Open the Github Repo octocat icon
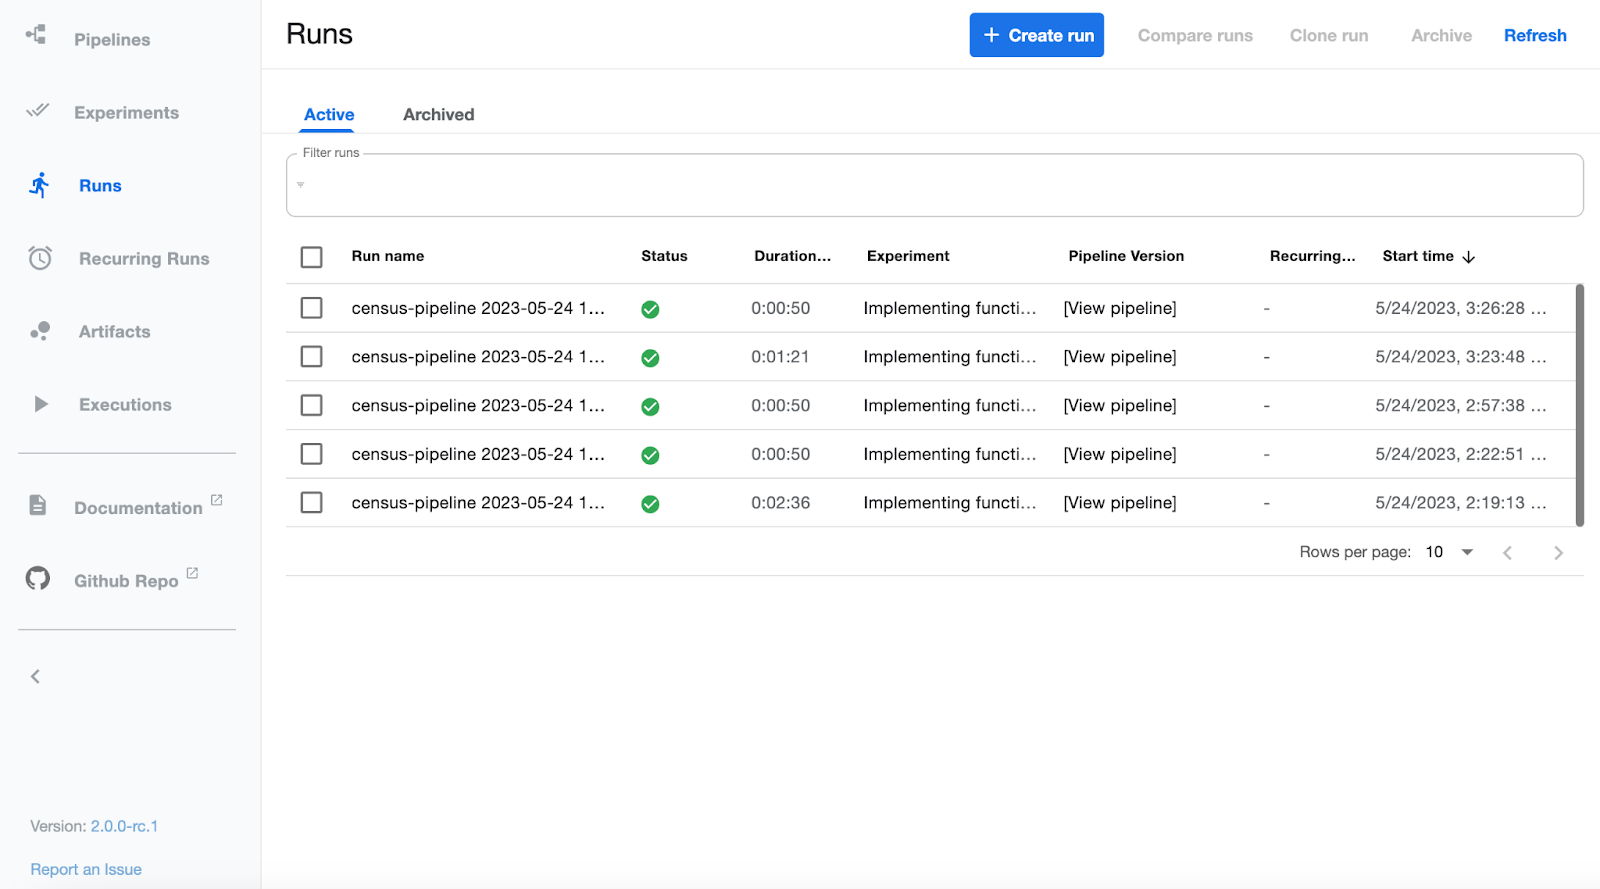1600x889 pixels. pyautogui.click(x=38, y=578)
